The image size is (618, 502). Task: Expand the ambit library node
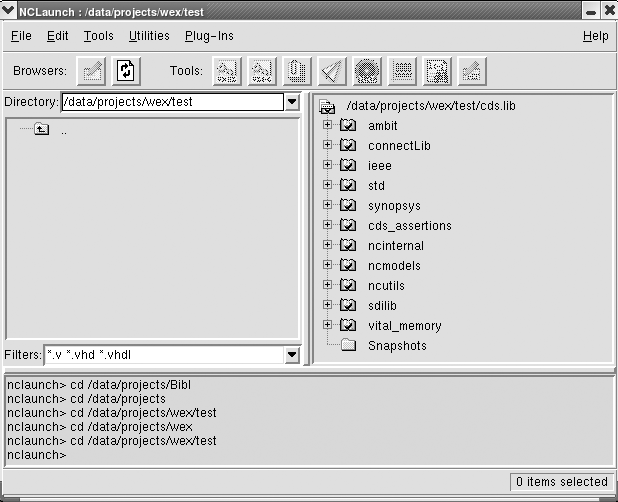327,125
